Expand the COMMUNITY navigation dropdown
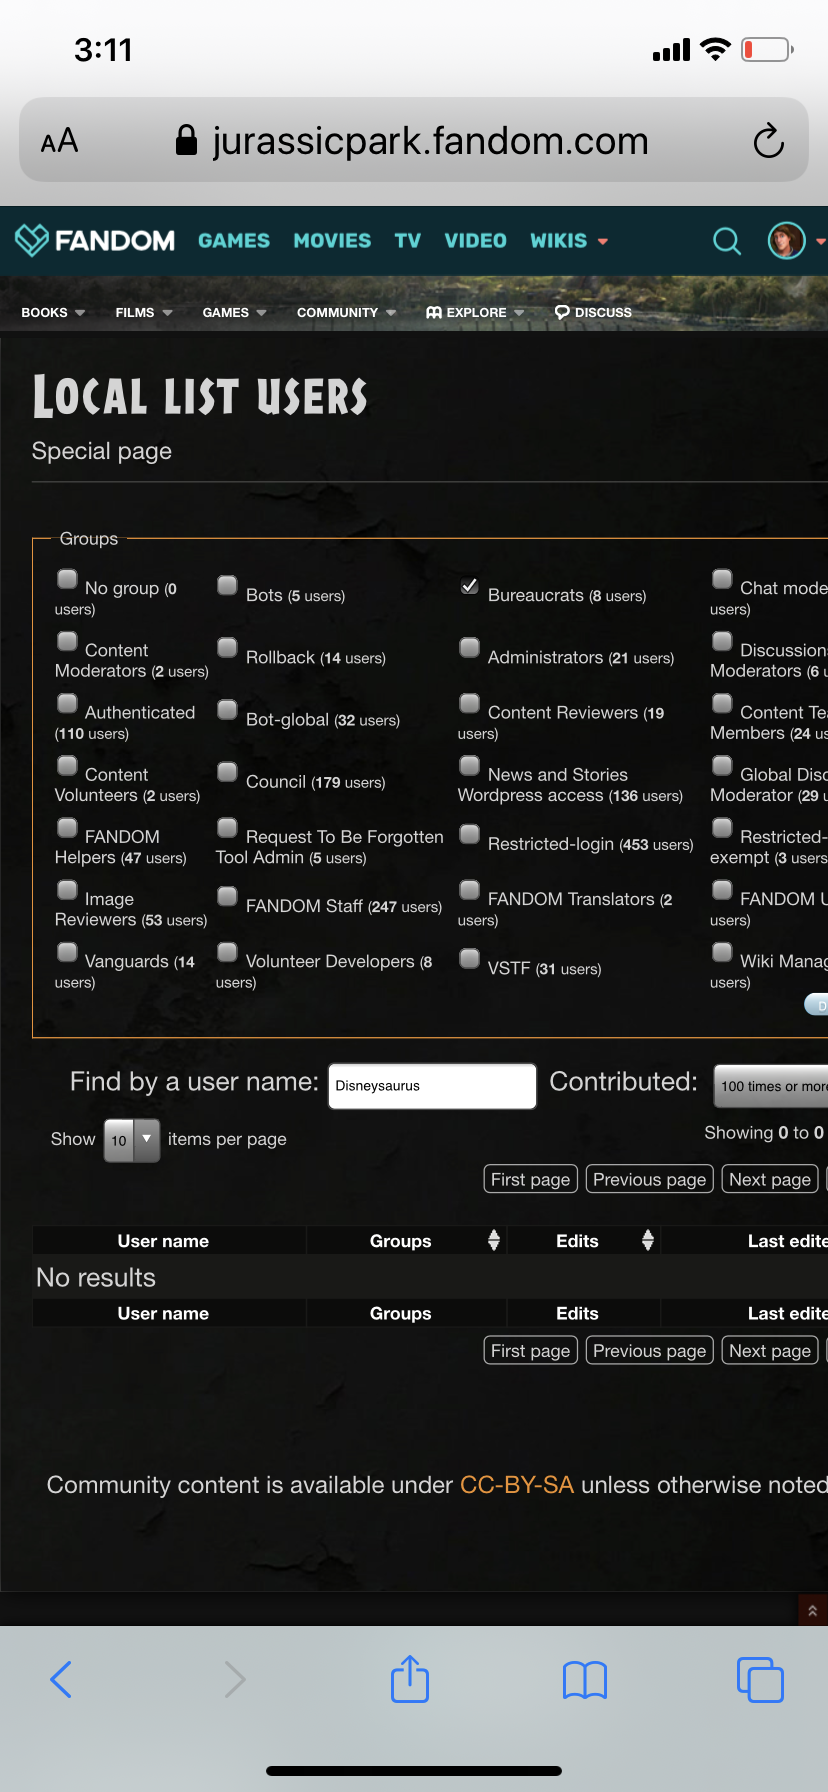The height and width of the screenshot is (1792, 828). pyautogui.click(x=346, y=313)
